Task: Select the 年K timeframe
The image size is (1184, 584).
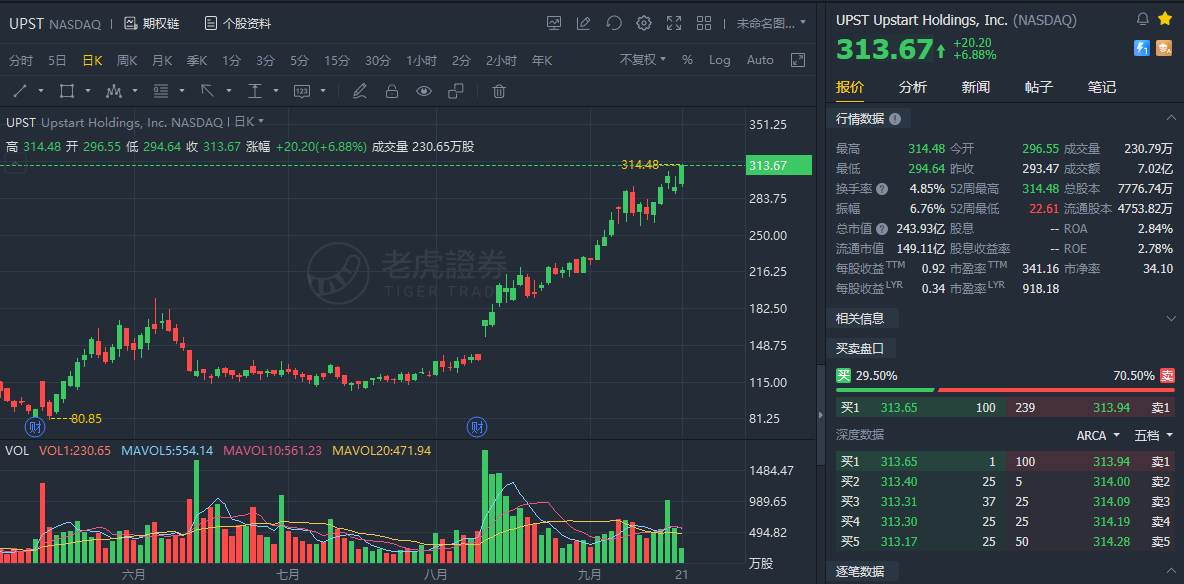Action: click(542, 60)
